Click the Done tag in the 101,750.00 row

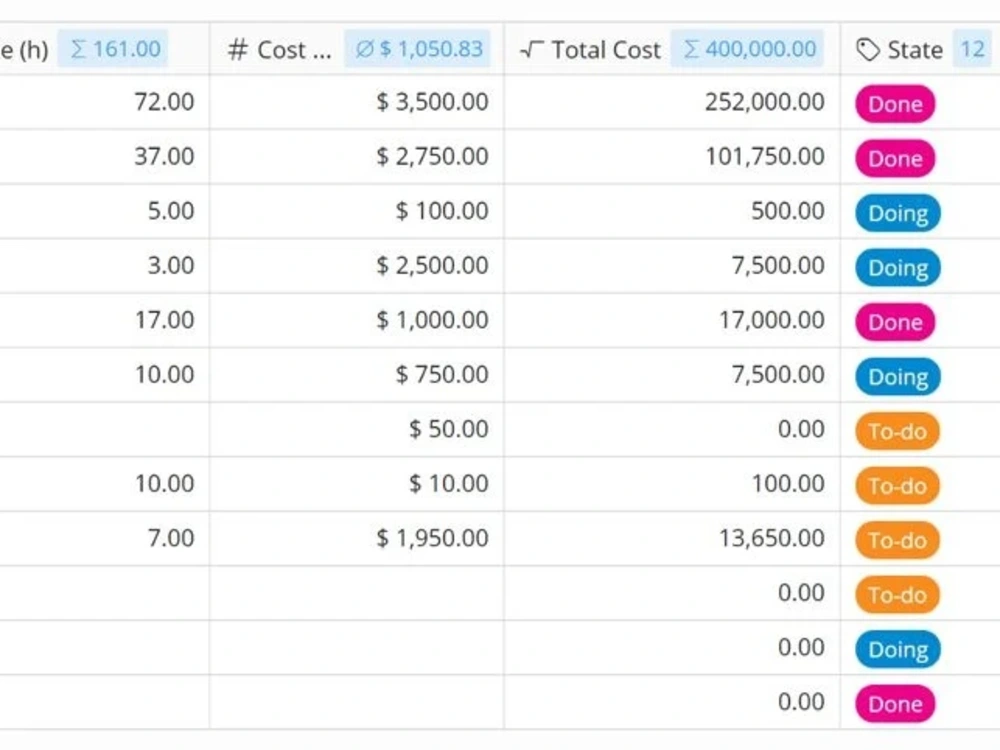895,158
